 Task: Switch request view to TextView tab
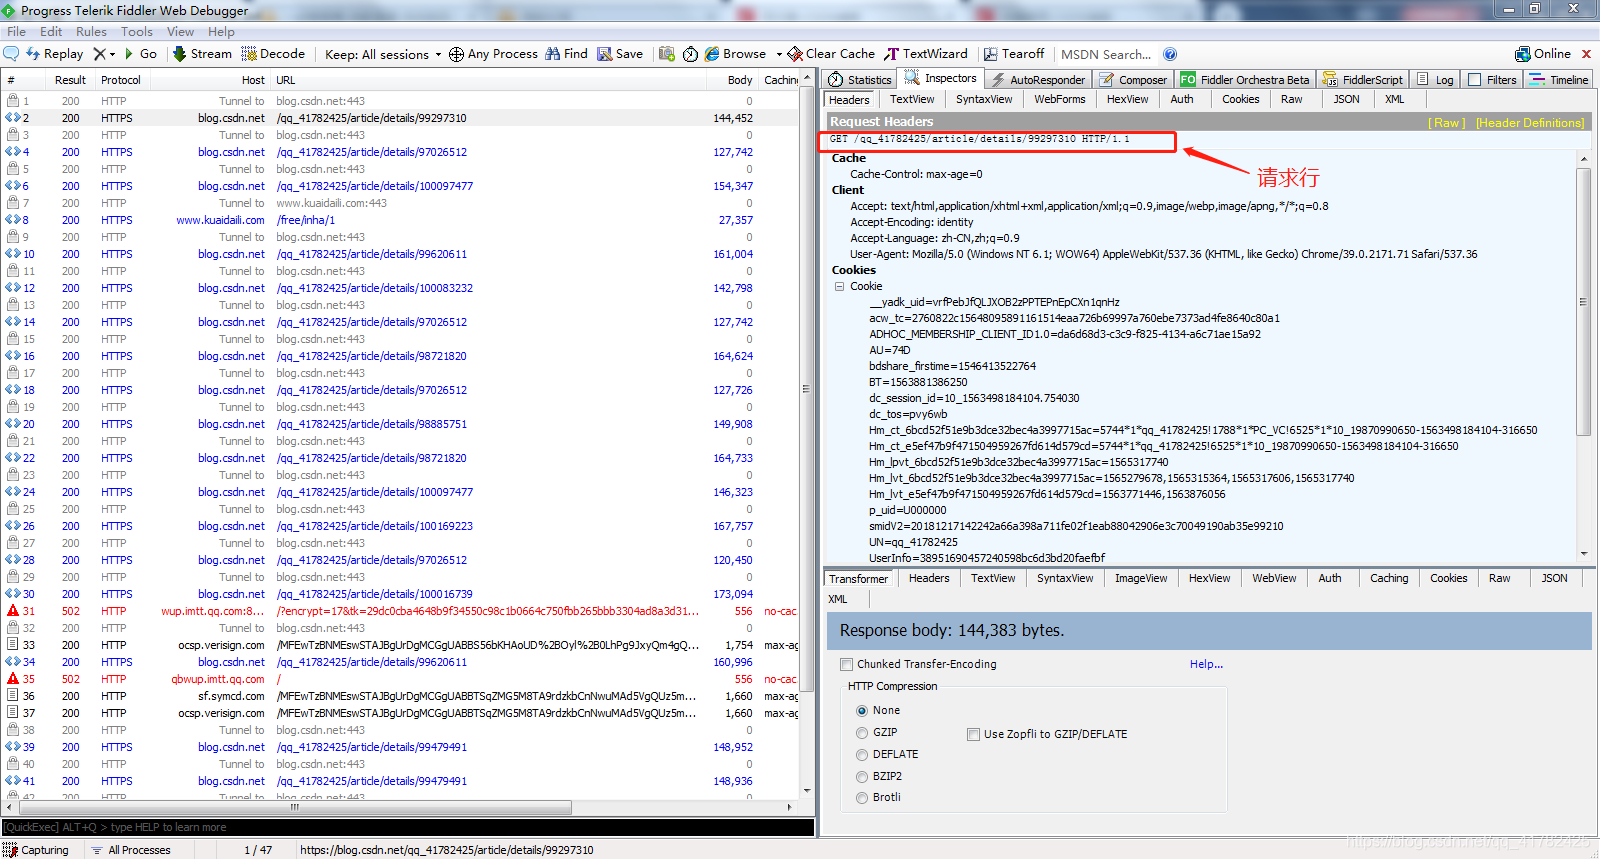(912, 100)
